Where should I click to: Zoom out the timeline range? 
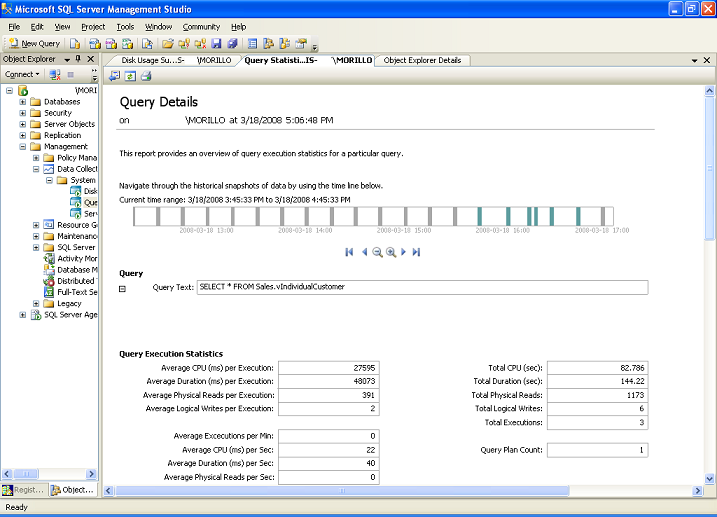(377, 252)
